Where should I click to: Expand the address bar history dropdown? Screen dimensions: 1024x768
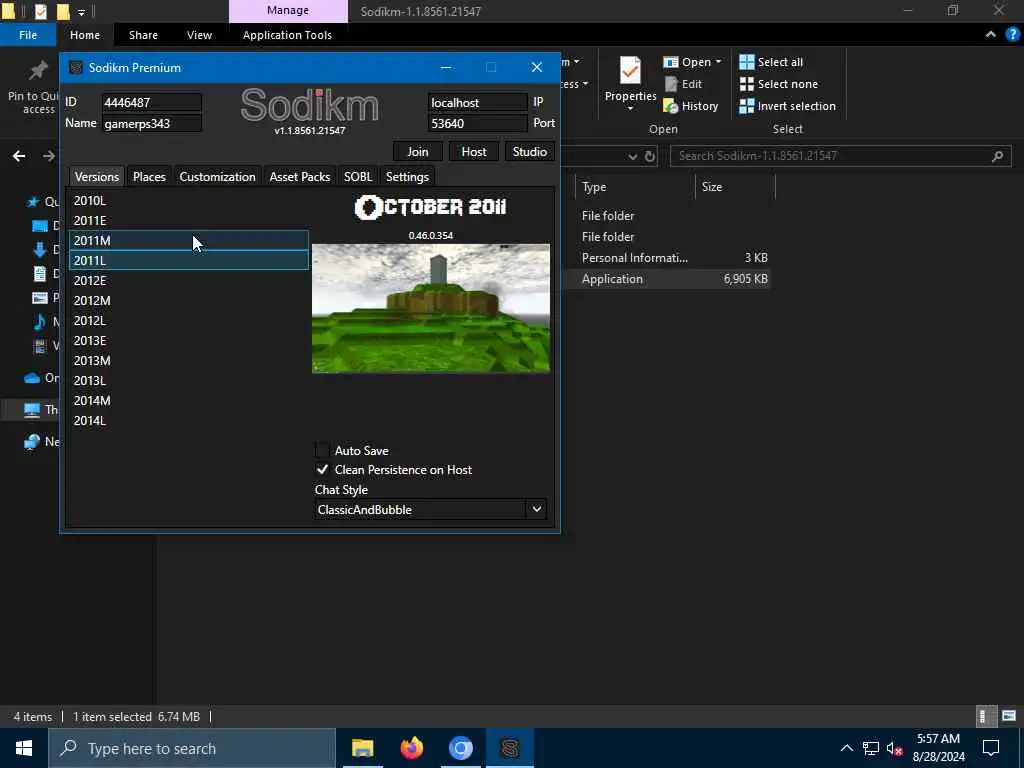click(632, 156)
